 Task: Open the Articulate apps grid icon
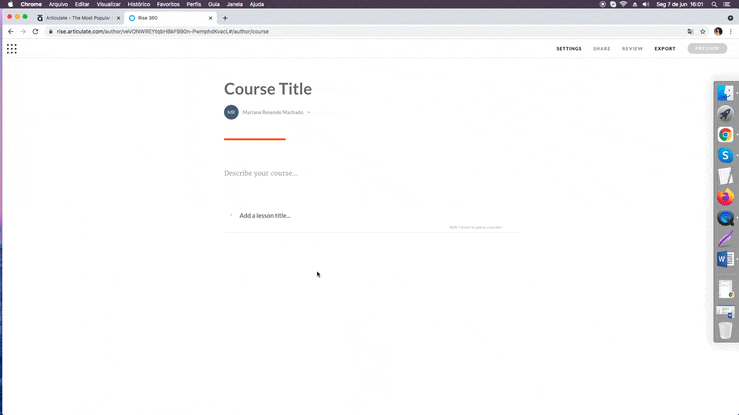(12, 48)
